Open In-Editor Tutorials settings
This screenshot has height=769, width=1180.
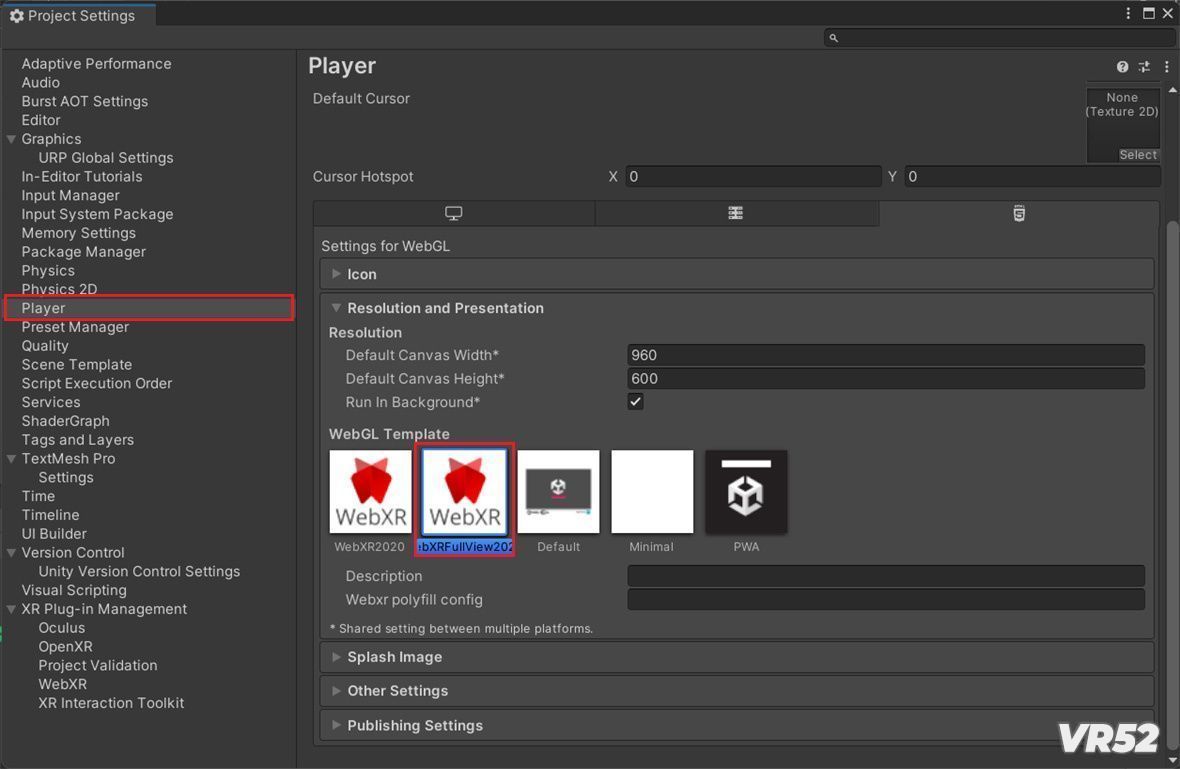point(82,177)
